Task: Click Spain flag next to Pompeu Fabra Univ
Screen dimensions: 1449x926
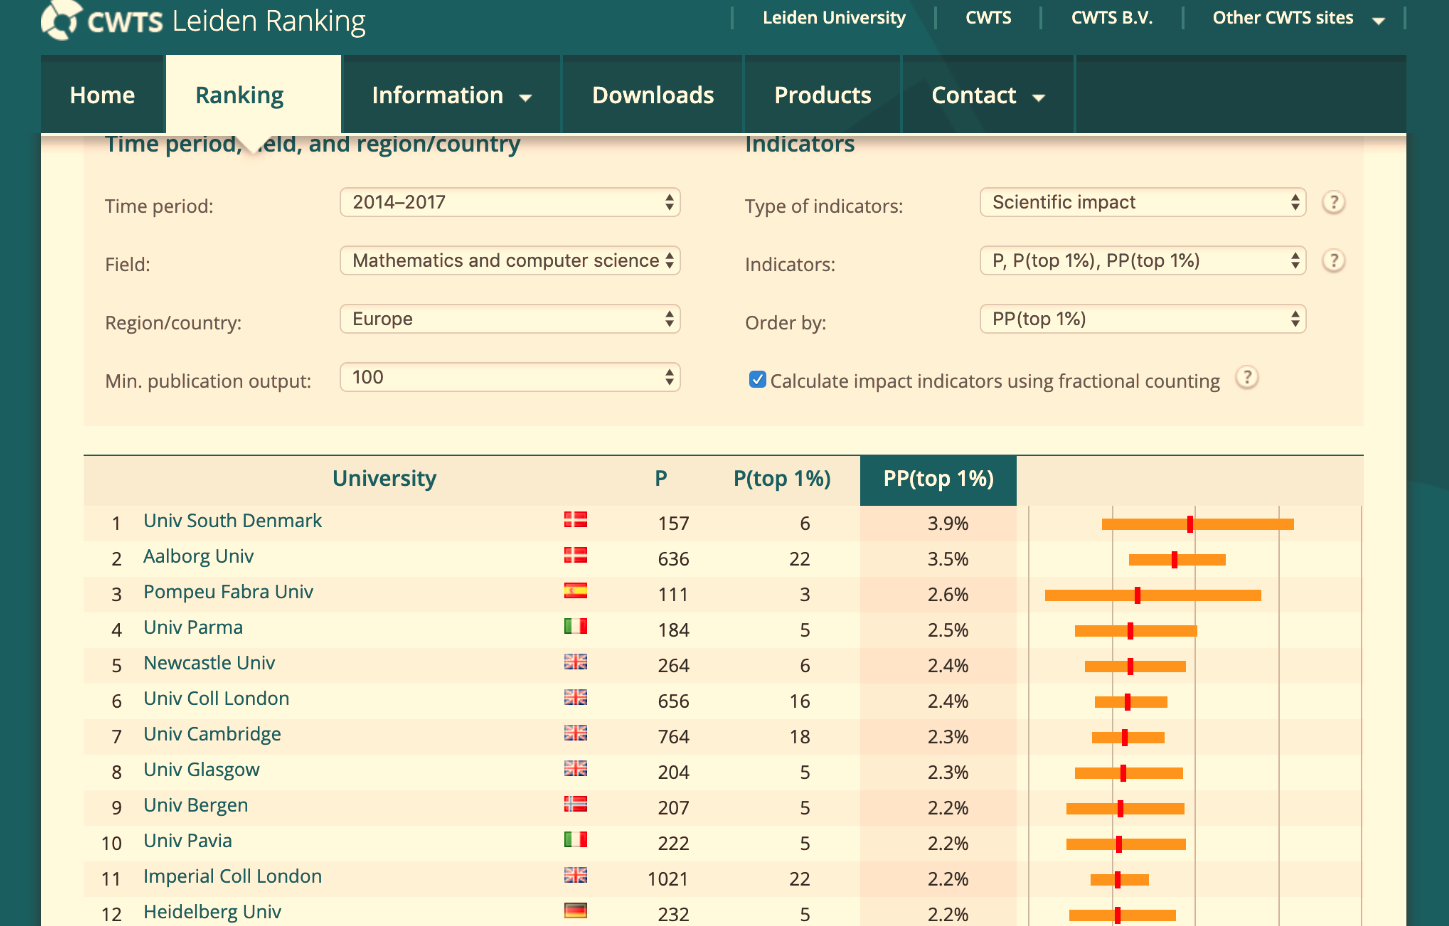Action: 575,590
